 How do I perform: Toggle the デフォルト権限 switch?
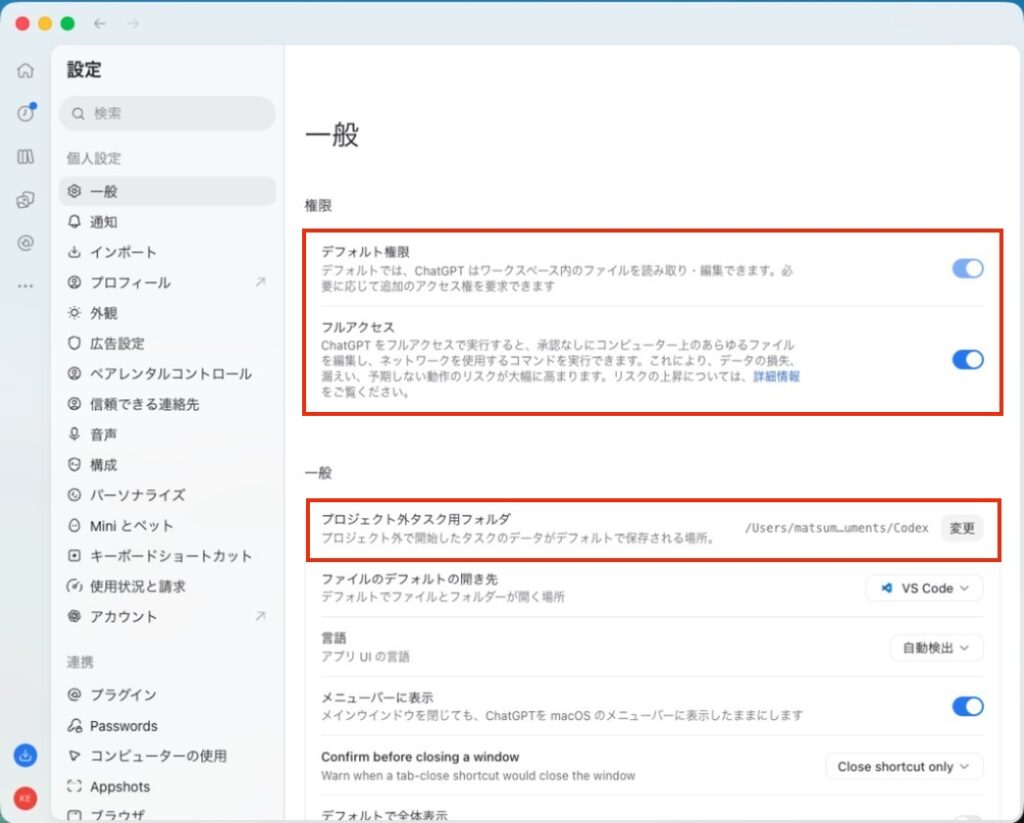tap(967, 268)
